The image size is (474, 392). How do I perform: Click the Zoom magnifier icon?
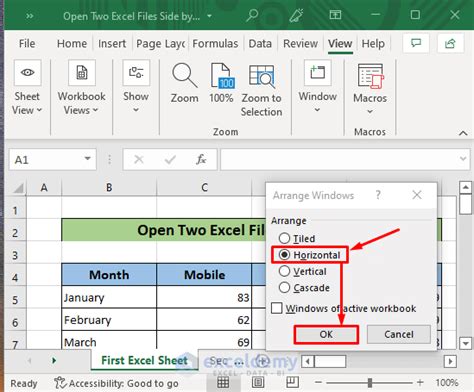tap(184, 76)
